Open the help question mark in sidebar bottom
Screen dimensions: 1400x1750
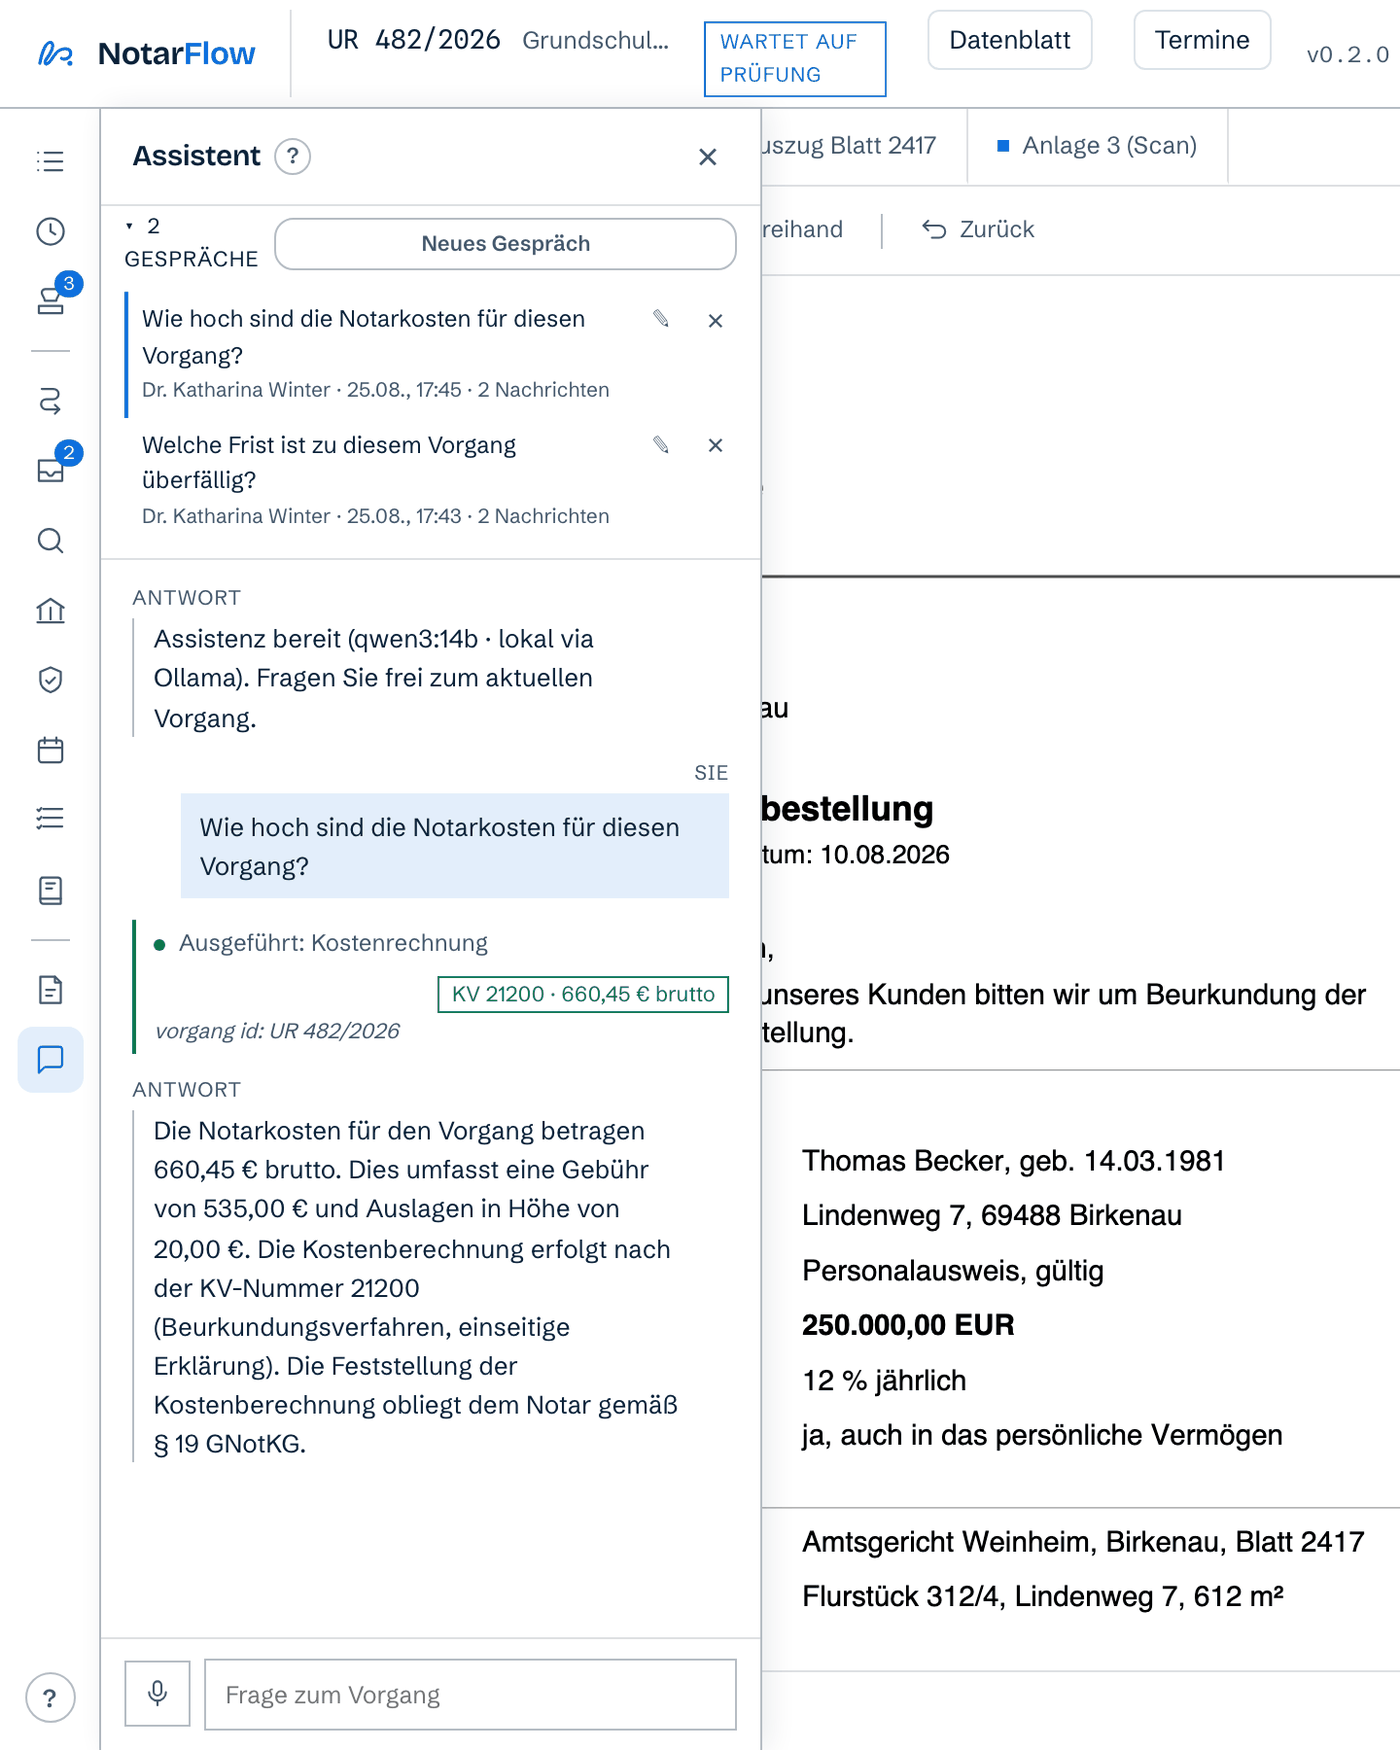[x=50, y=1698]
